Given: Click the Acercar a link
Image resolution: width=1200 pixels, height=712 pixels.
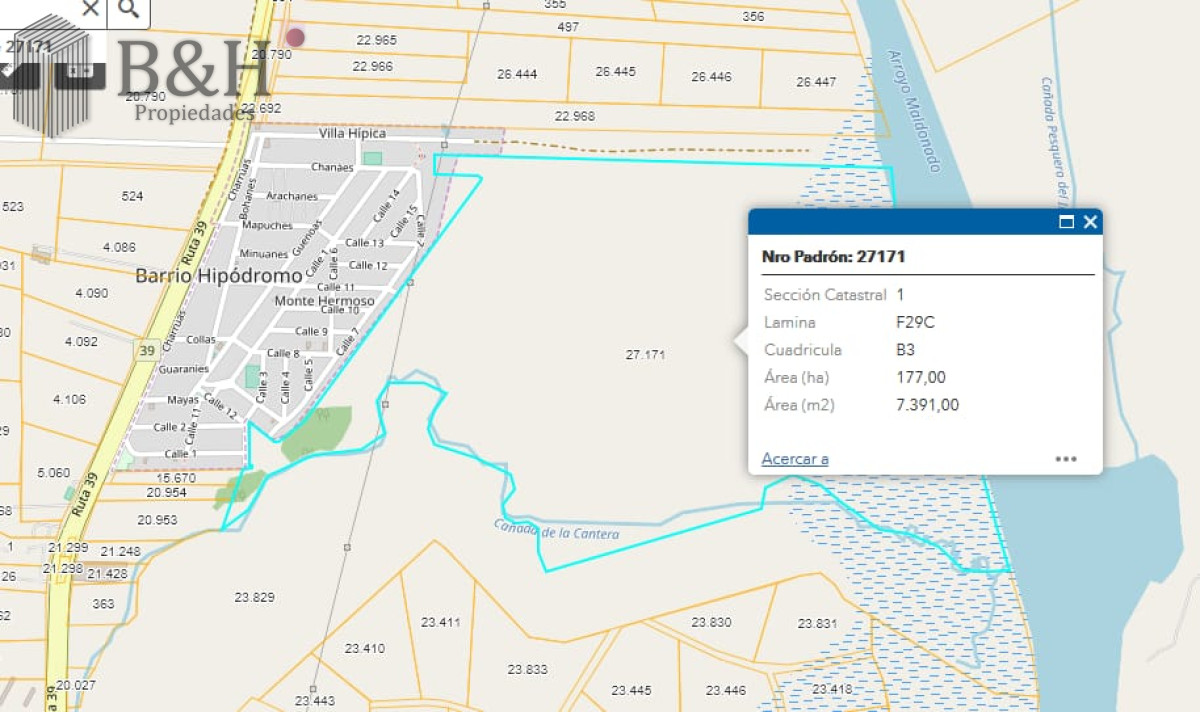Looking at the screenshot, I should pos(795,459).
